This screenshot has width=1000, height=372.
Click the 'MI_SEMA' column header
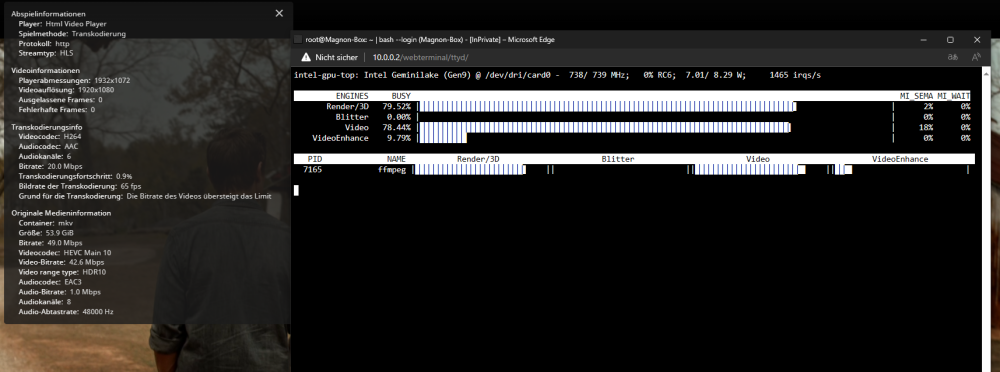(x=916, y=96)
